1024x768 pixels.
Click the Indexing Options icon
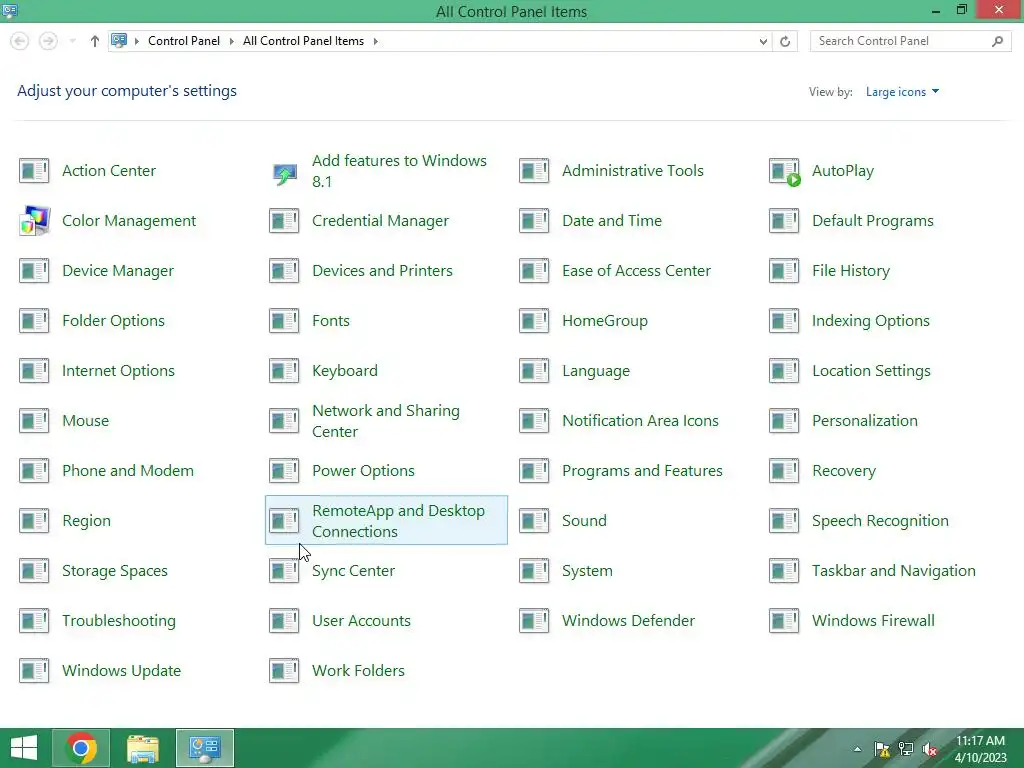[784, 321]
